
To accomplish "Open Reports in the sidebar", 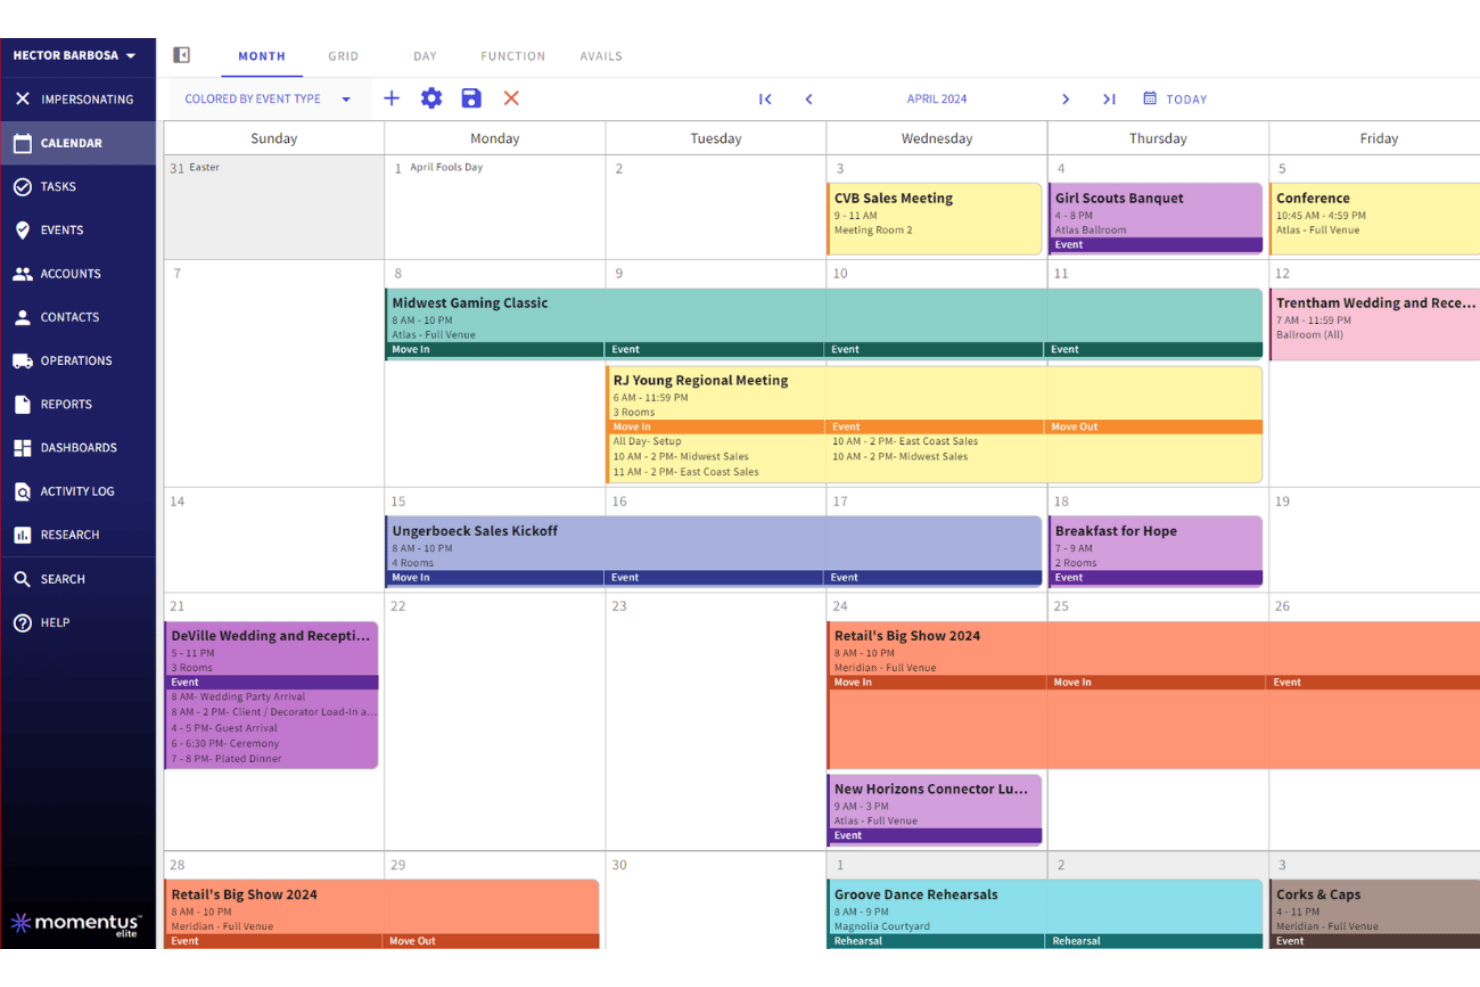I will (x=78, y=404).
